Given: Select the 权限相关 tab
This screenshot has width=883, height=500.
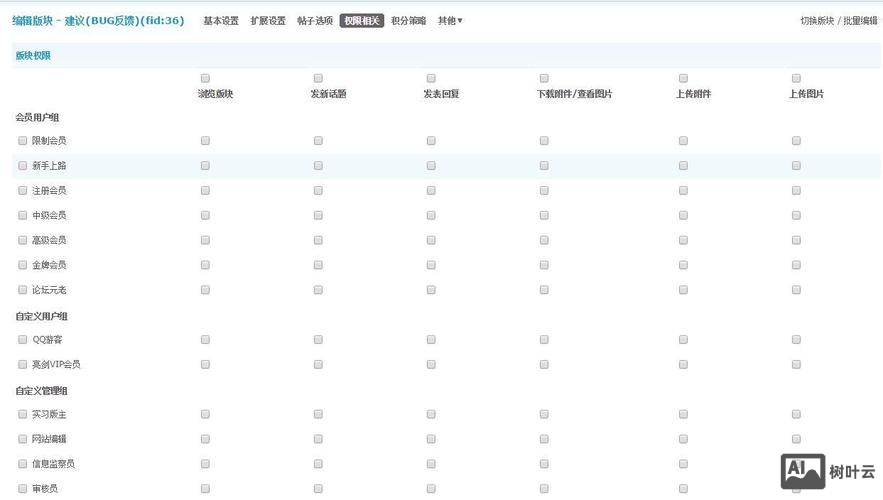Looking at the screenshot, I should 362,21.
